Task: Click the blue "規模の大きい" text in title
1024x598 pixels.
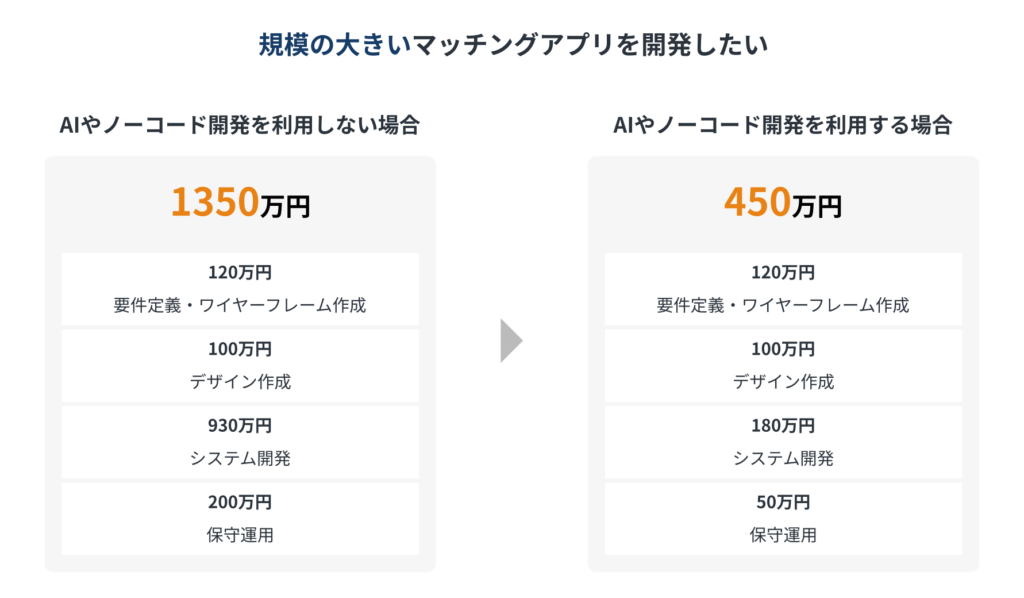Action: pyautogui.click(x=335, y=46)
